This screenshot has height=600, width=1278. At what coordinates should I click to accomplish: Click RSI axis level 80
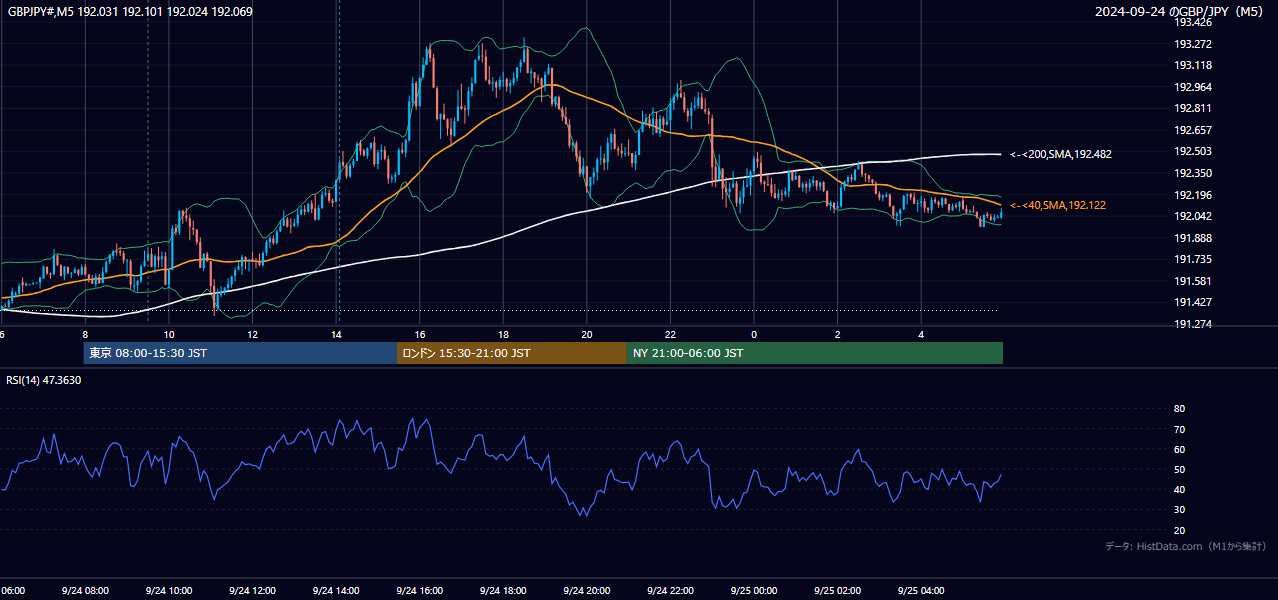[x=1179, y=409]
